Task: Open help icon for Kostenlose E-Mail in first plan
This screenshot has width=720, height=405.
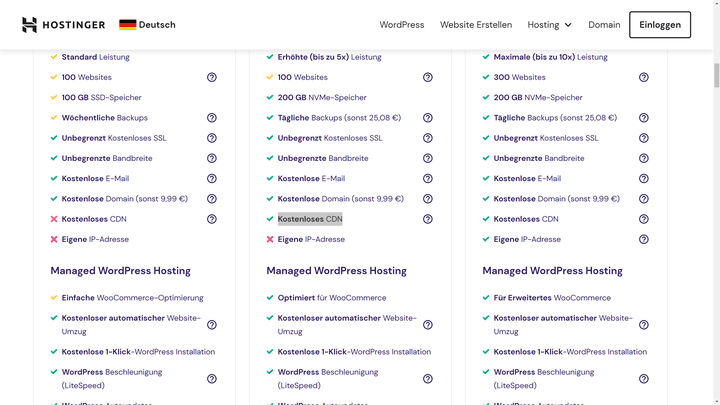Action: (x=212, y=178)
